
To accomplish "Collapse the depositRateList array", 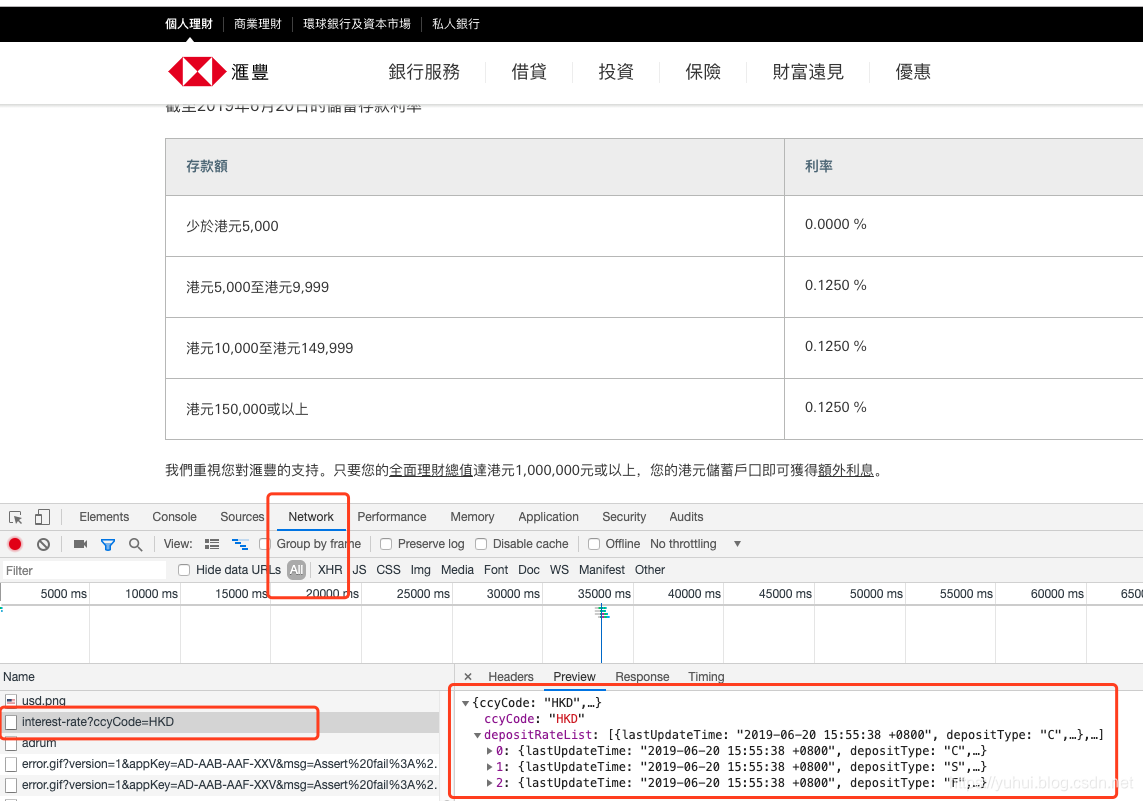I will (477, 735).
